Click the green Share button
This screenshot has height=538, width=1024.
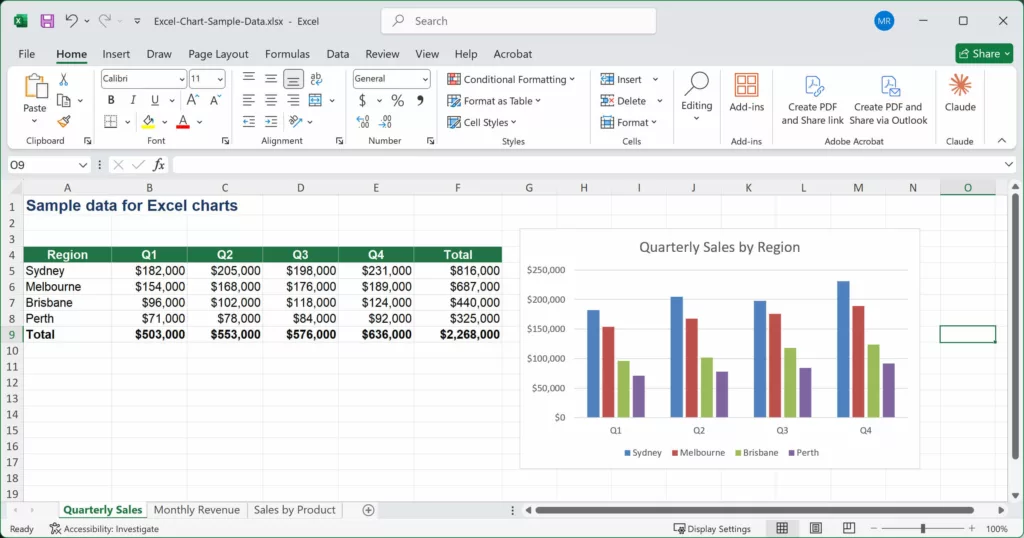tap(984, 54)
